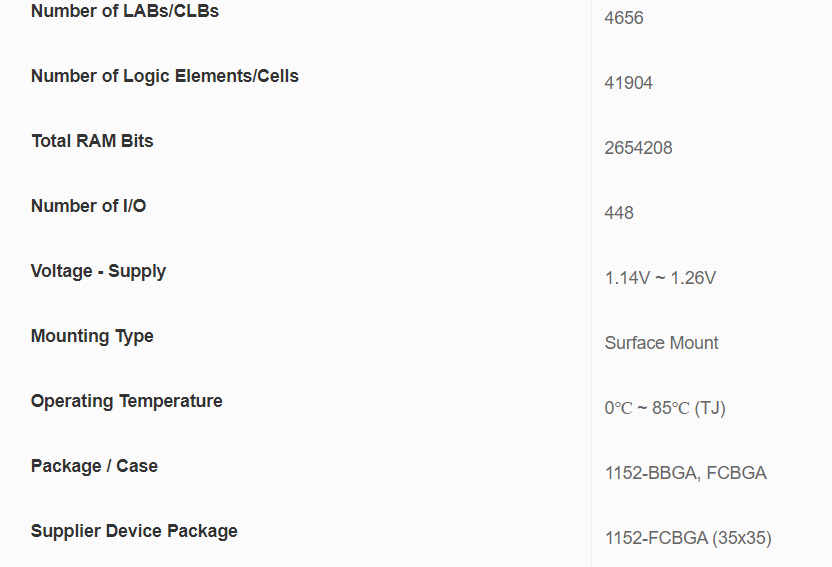Select the Surface Mount value
This screenshot has height=567, width=832.
[661, 343]
